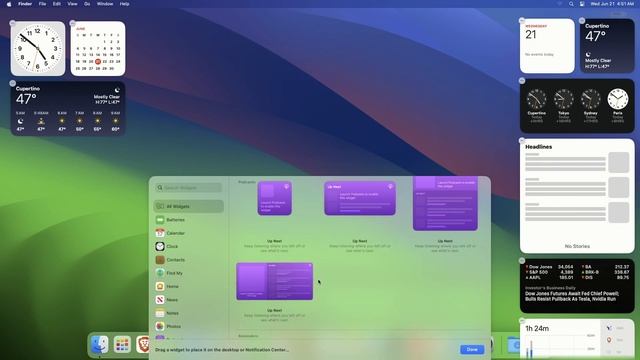Open the Help menu

[x=124, y=4]
